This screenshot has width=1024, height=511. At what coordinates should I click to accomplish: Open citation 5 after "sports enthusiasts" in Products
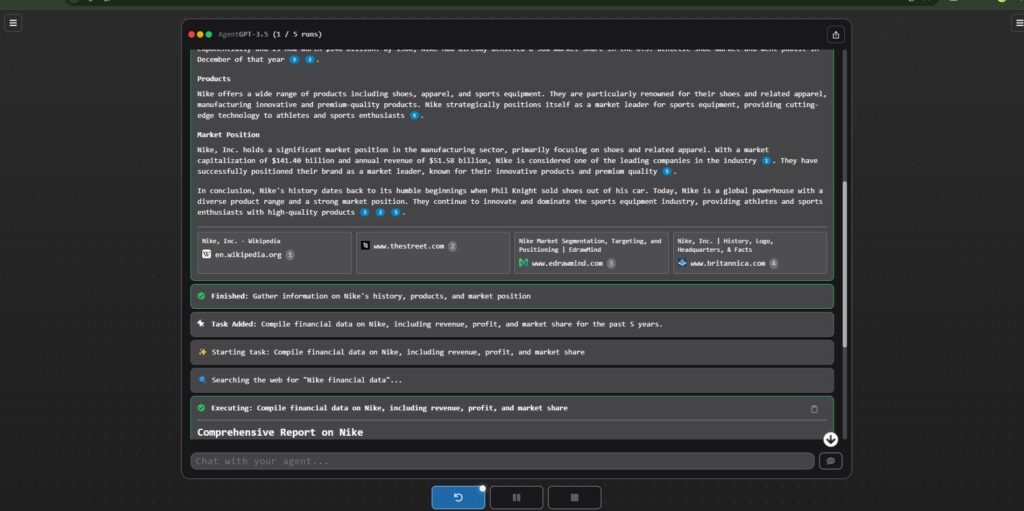[x=414, y=116]
